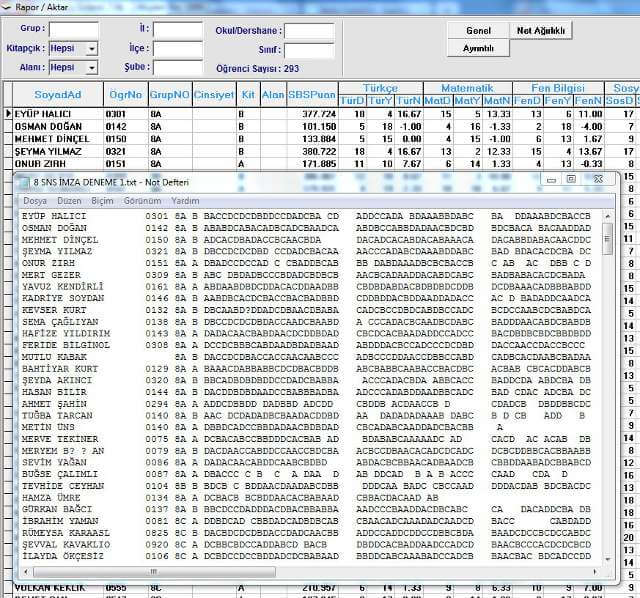Click Notepad horizontal scrollbar thumb
The image size is (640, 598).
154,571
